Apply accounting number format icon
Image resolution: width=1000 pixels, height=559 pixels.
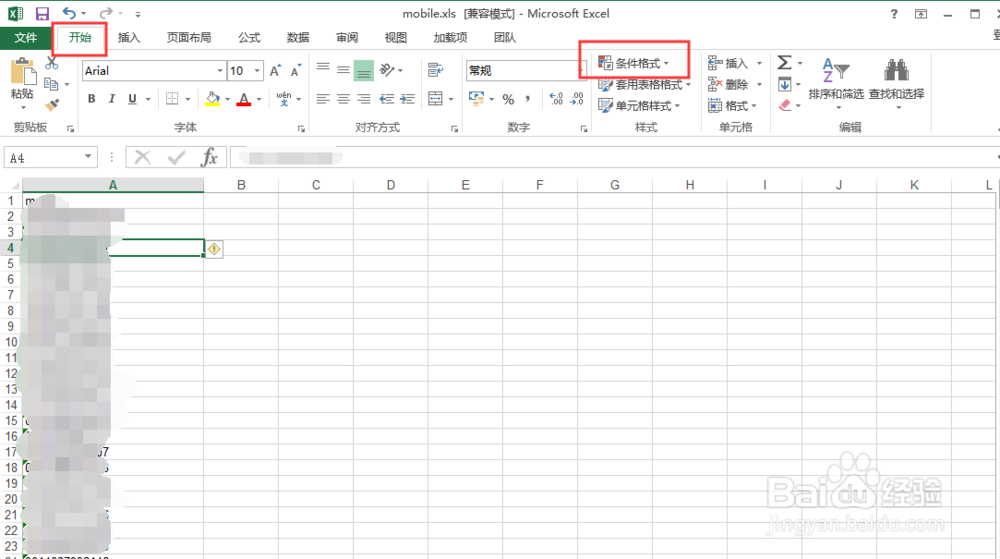(476, 99)
